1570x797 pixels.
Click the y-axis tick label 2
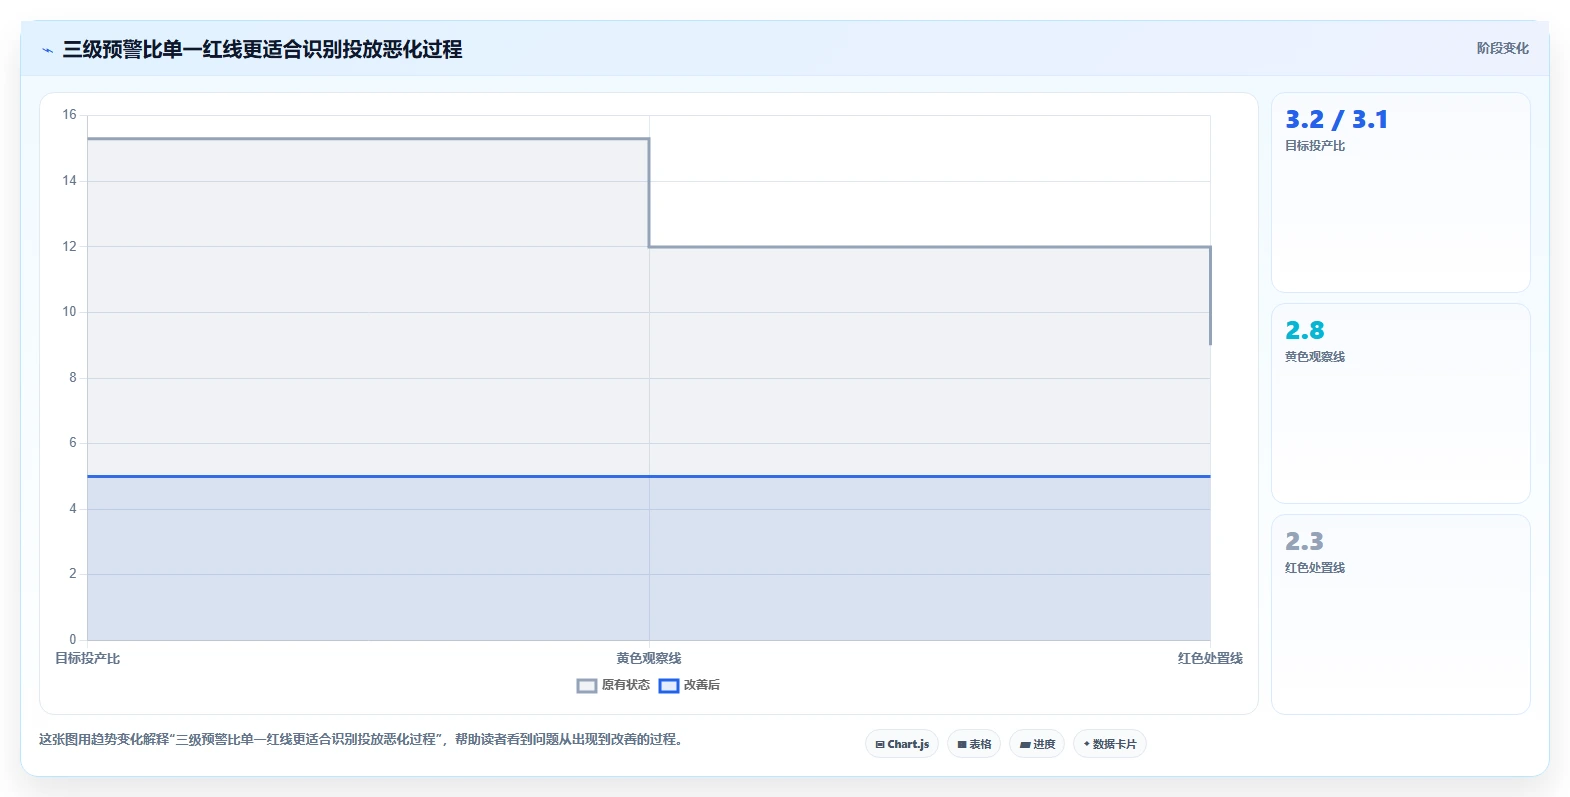72,574
